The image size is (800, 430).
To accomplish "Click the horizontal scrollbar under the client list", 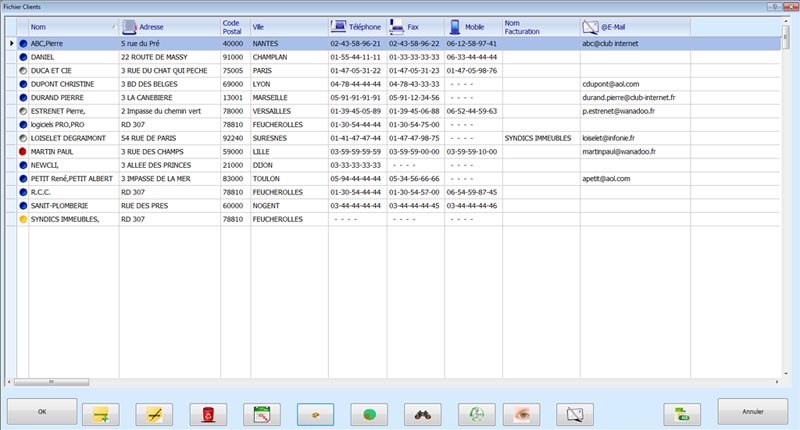I will click(x=300, y=382).
